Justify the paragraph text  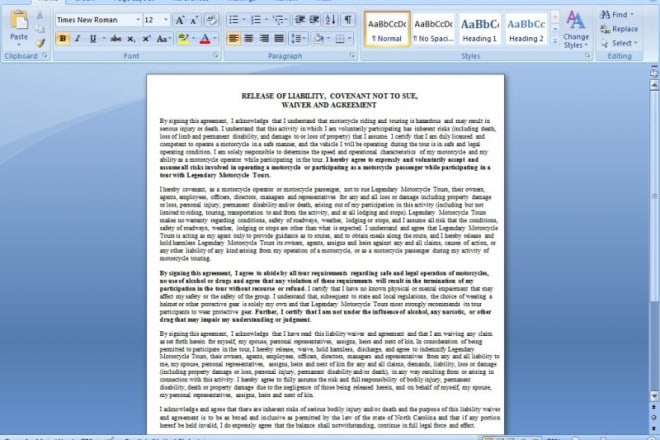(279, 39)
